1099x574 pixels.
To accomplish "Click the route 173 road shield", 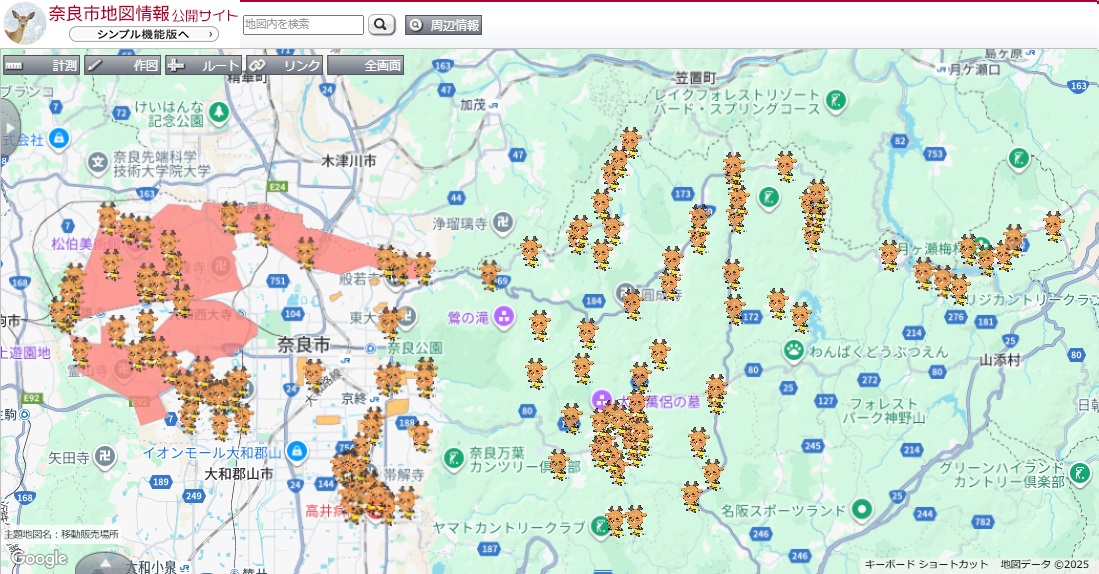I will coord(683,193).
